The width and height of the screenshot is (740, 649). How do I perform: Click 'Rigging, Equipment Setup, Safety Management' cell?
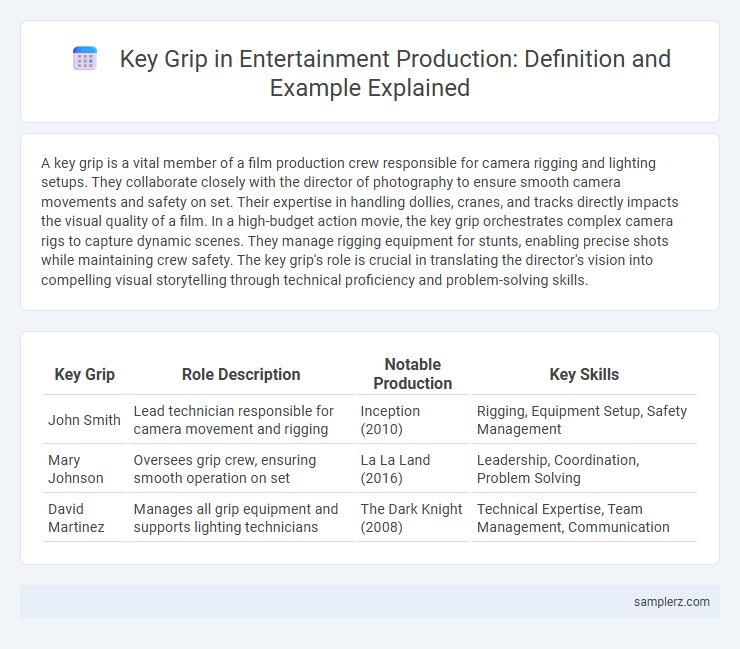(x=584, y=420)
